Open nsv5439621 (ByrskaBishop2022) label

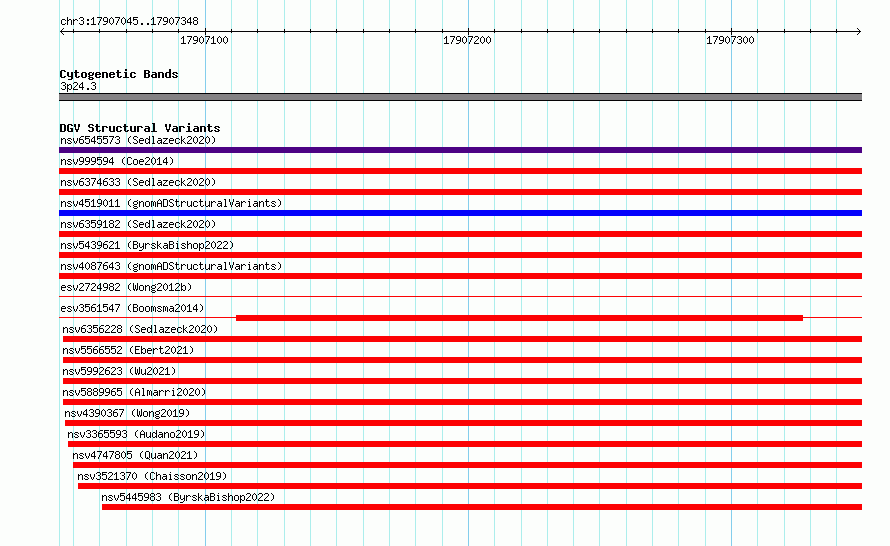[x=147, y=245]
